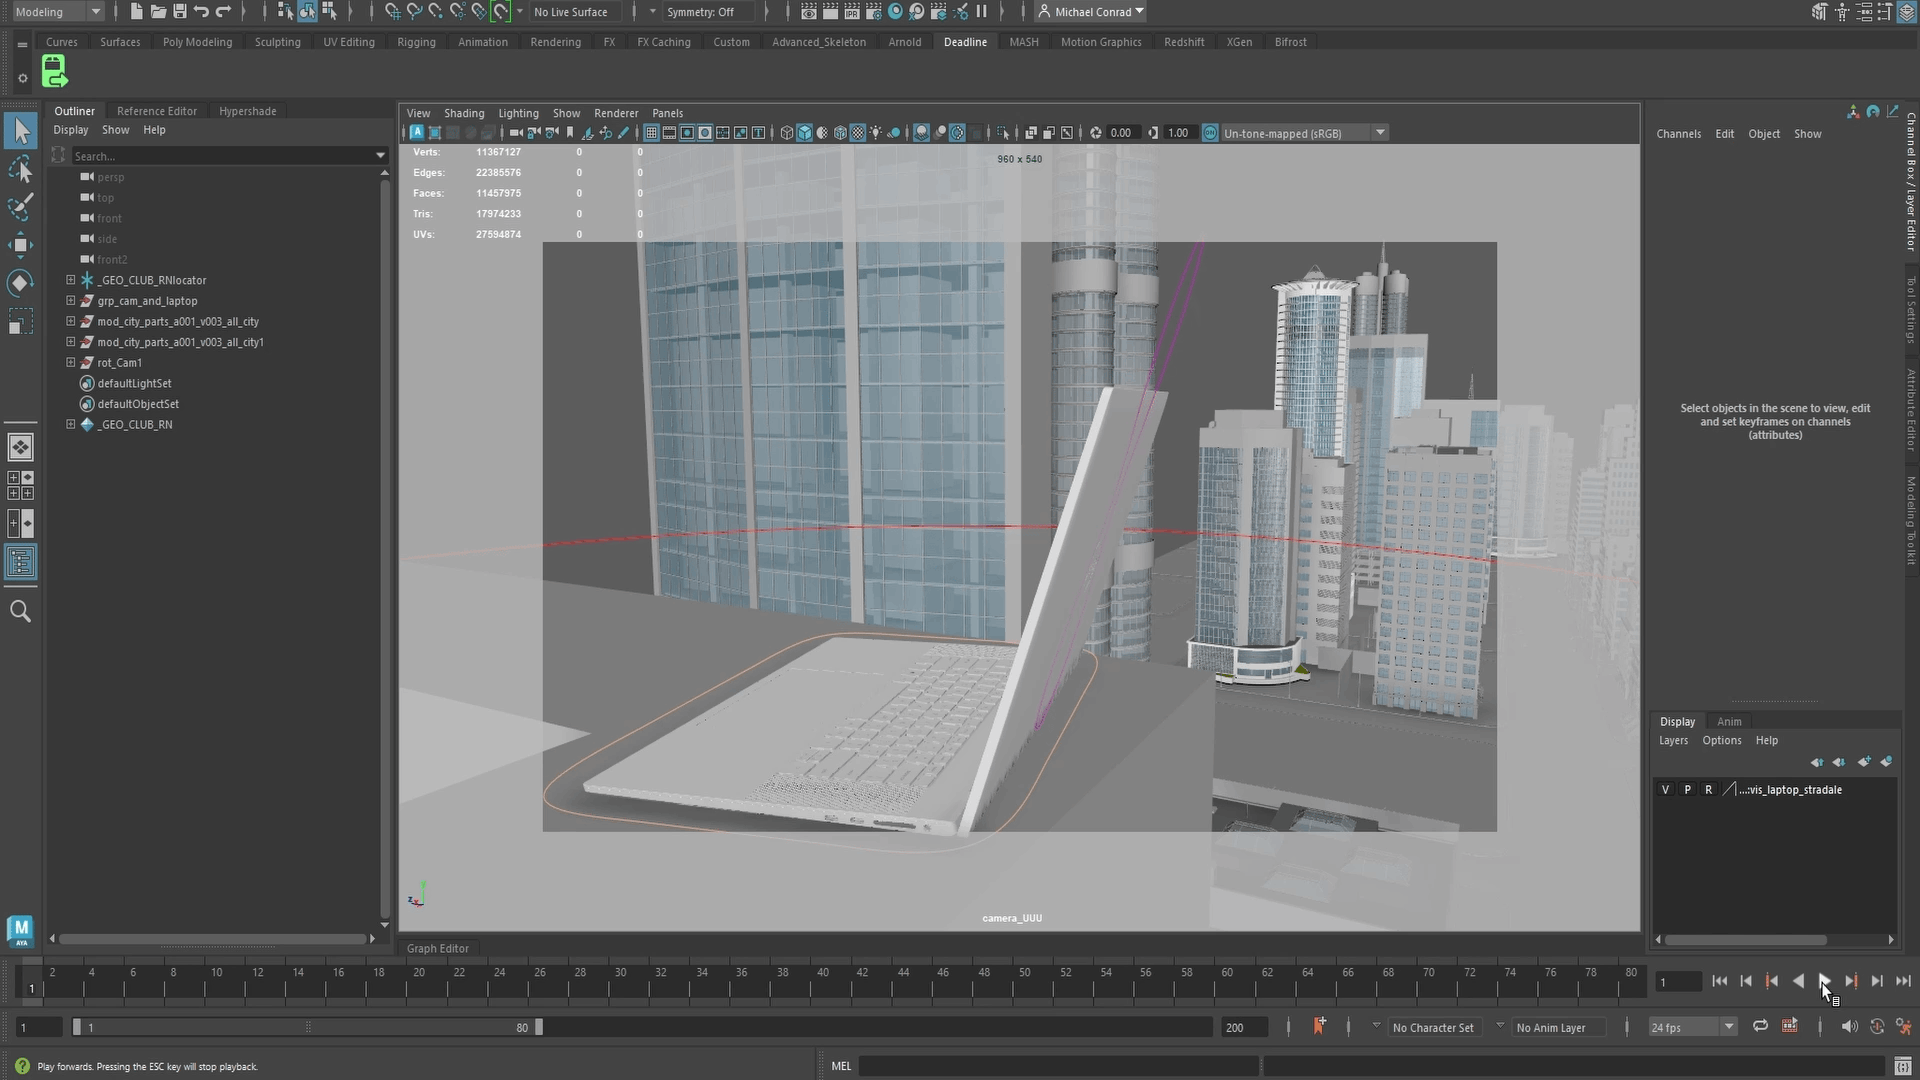Toggle loop playback mode icon
The image size is (1920, 1080).
pos(1760,1027)
